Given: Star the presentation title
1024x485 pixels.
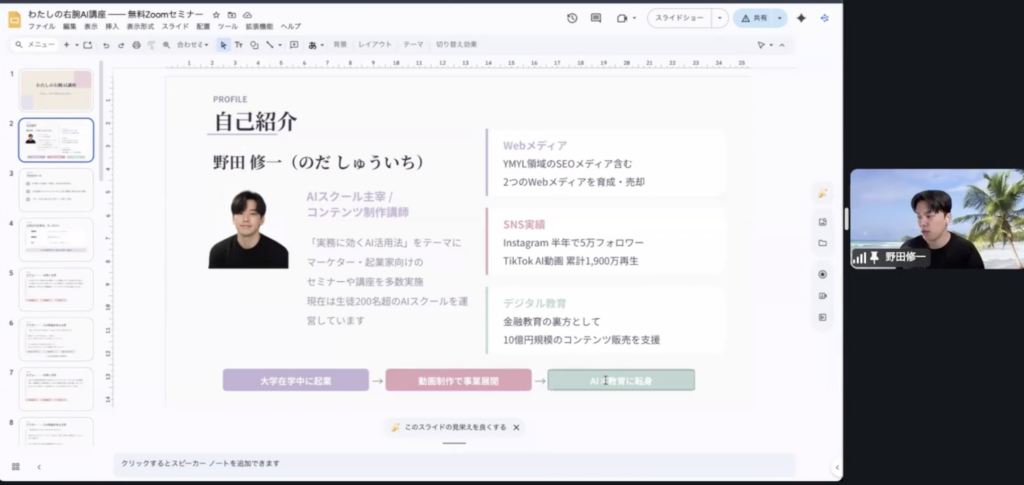Looking at the screenshot, I should (217, 15).
